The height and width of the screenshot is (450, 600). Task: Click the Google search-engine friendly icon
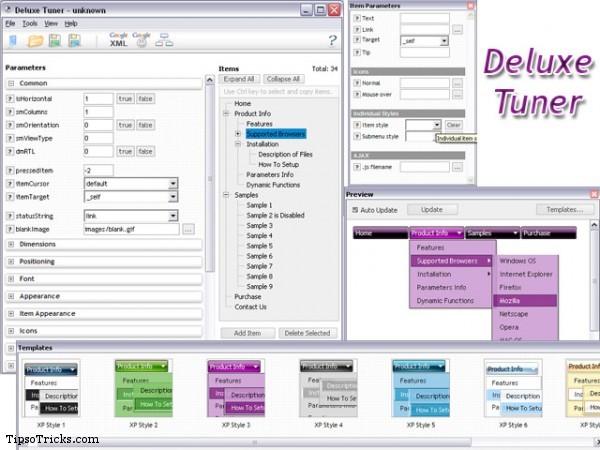pyautogui.click(x=142, y=39)
